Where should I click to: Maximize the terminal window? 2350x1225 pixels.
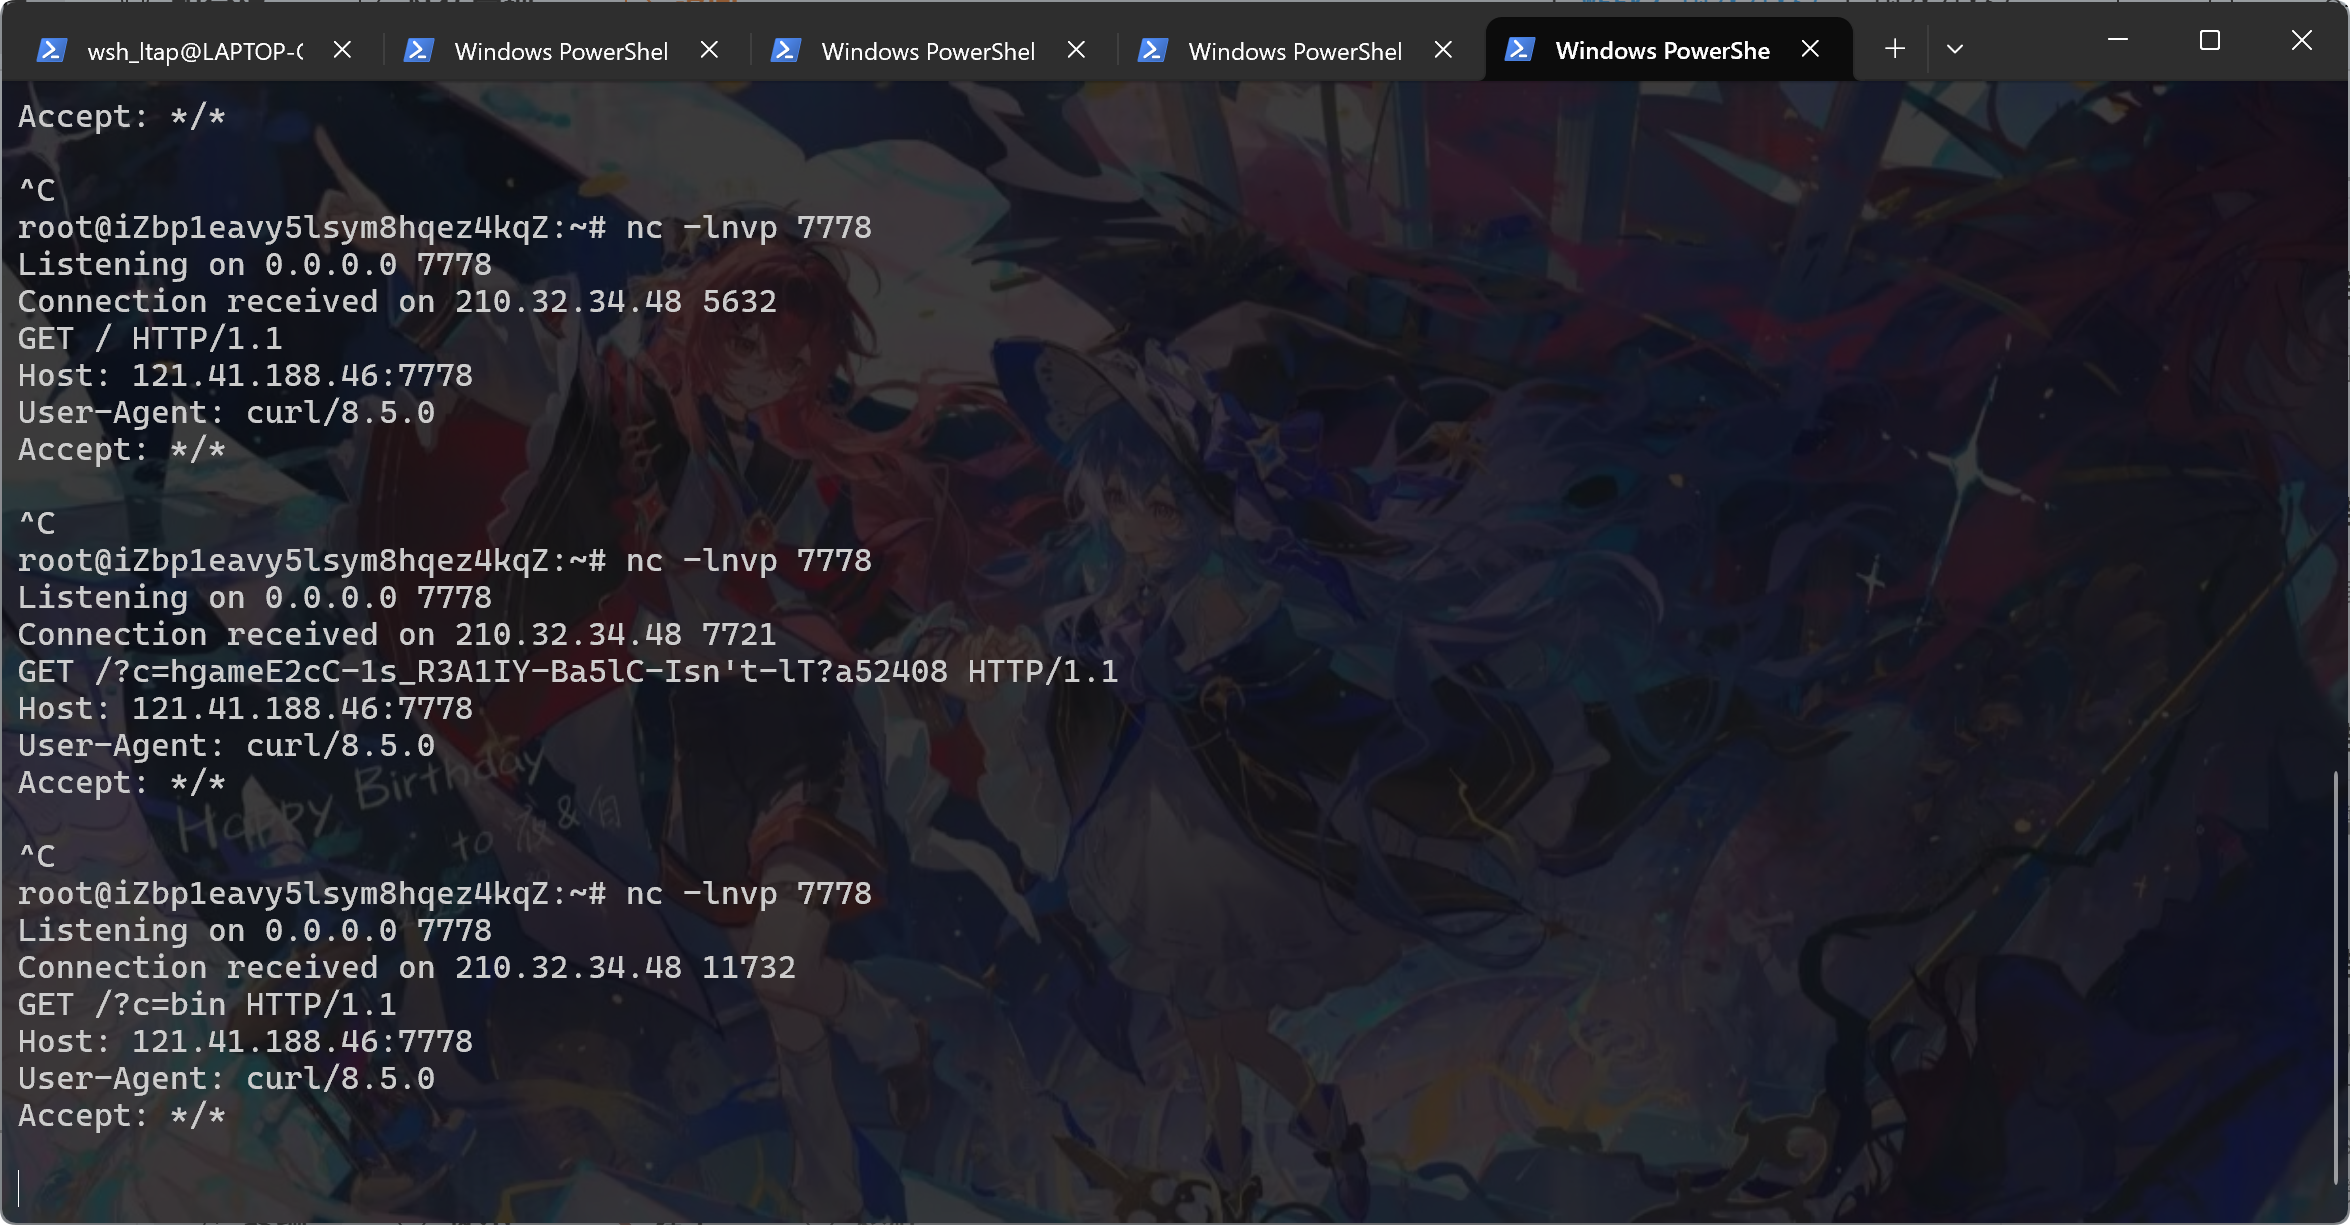coord(2210,41)
